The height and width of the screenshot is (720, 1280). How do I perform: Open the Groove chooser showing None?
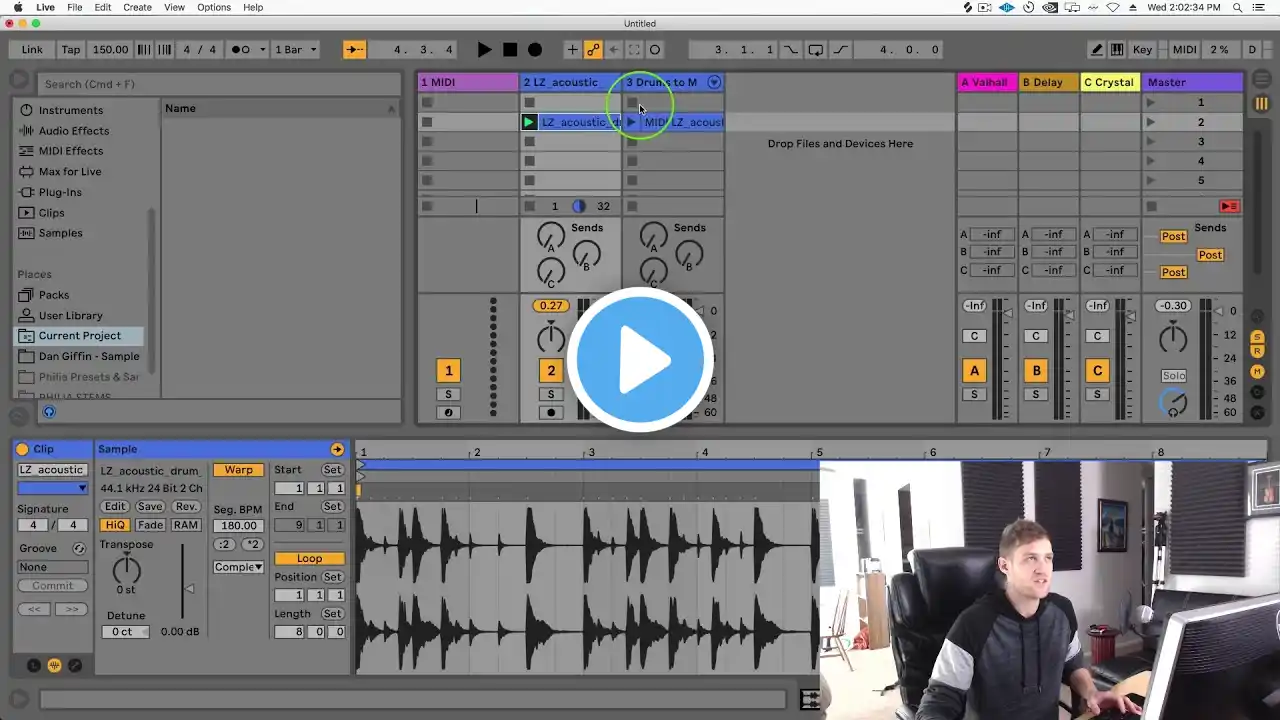coord(53,567)
